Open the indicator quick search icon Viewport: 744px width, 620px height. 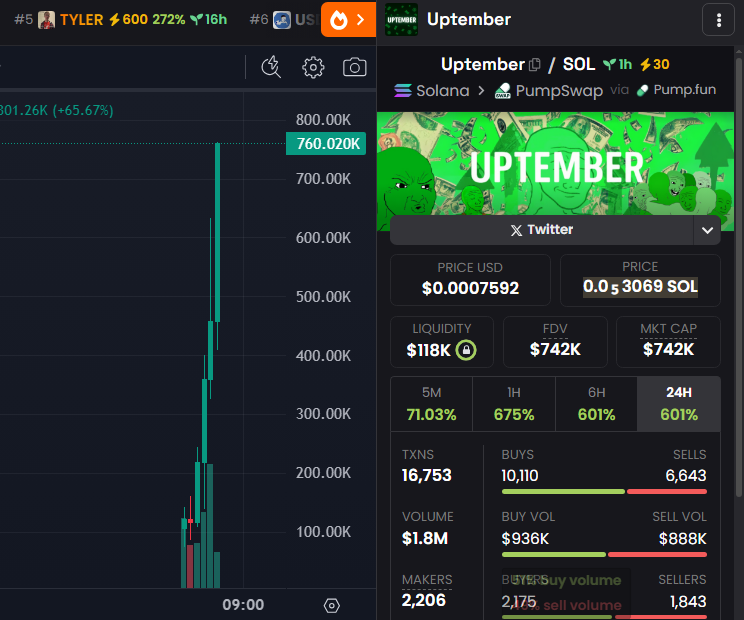(271, 67)
